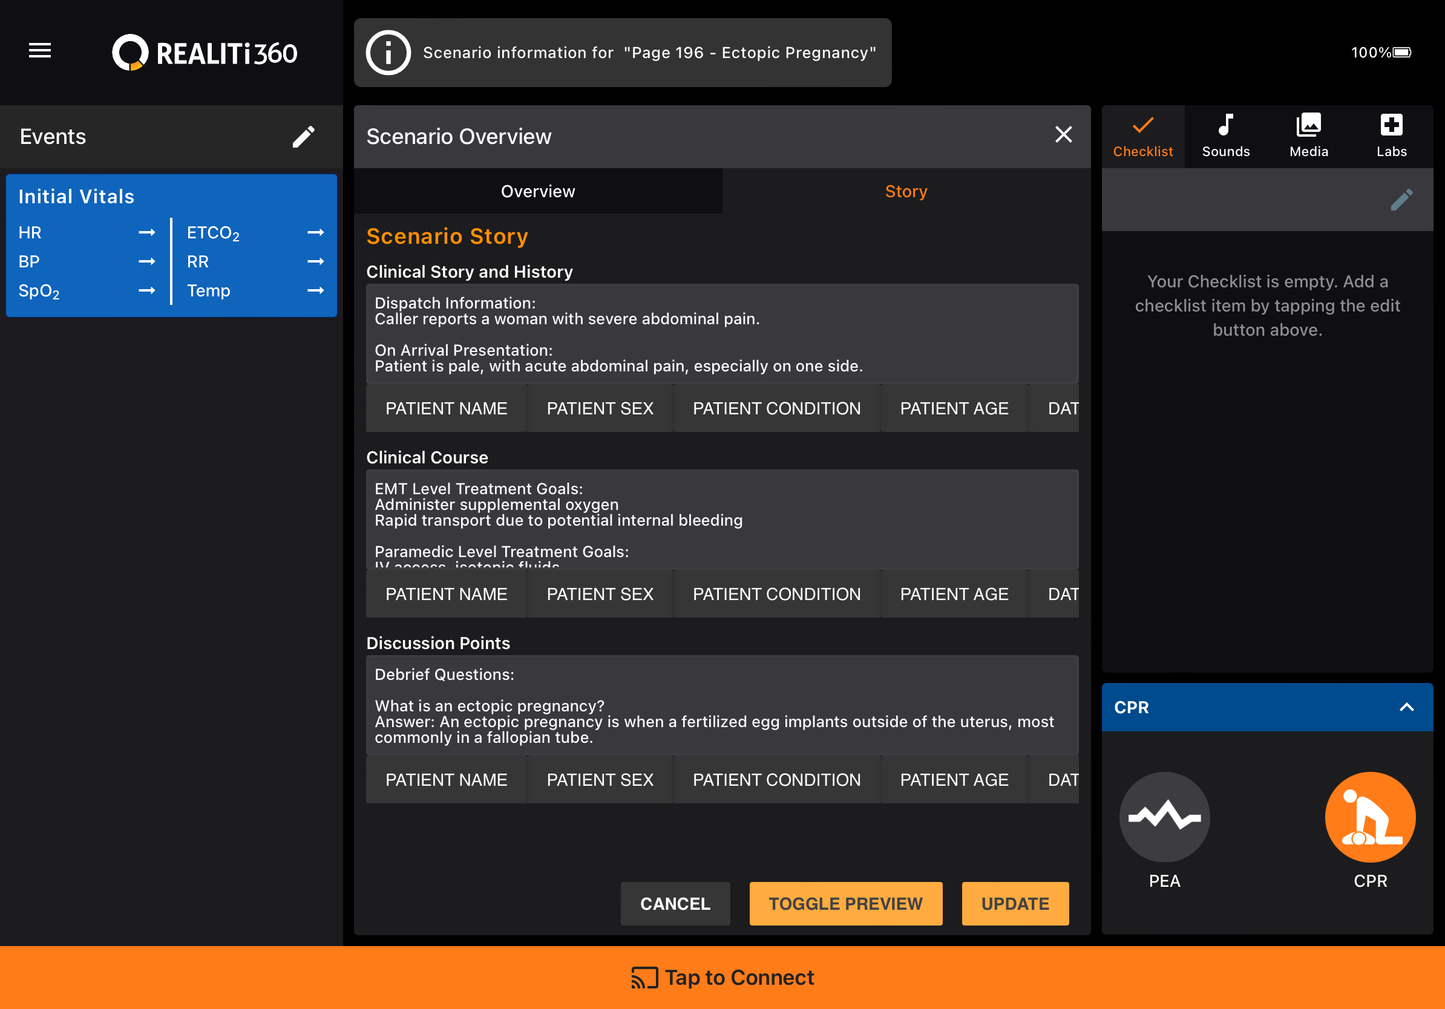Open the Labs panel

[x=1391, y=135]
